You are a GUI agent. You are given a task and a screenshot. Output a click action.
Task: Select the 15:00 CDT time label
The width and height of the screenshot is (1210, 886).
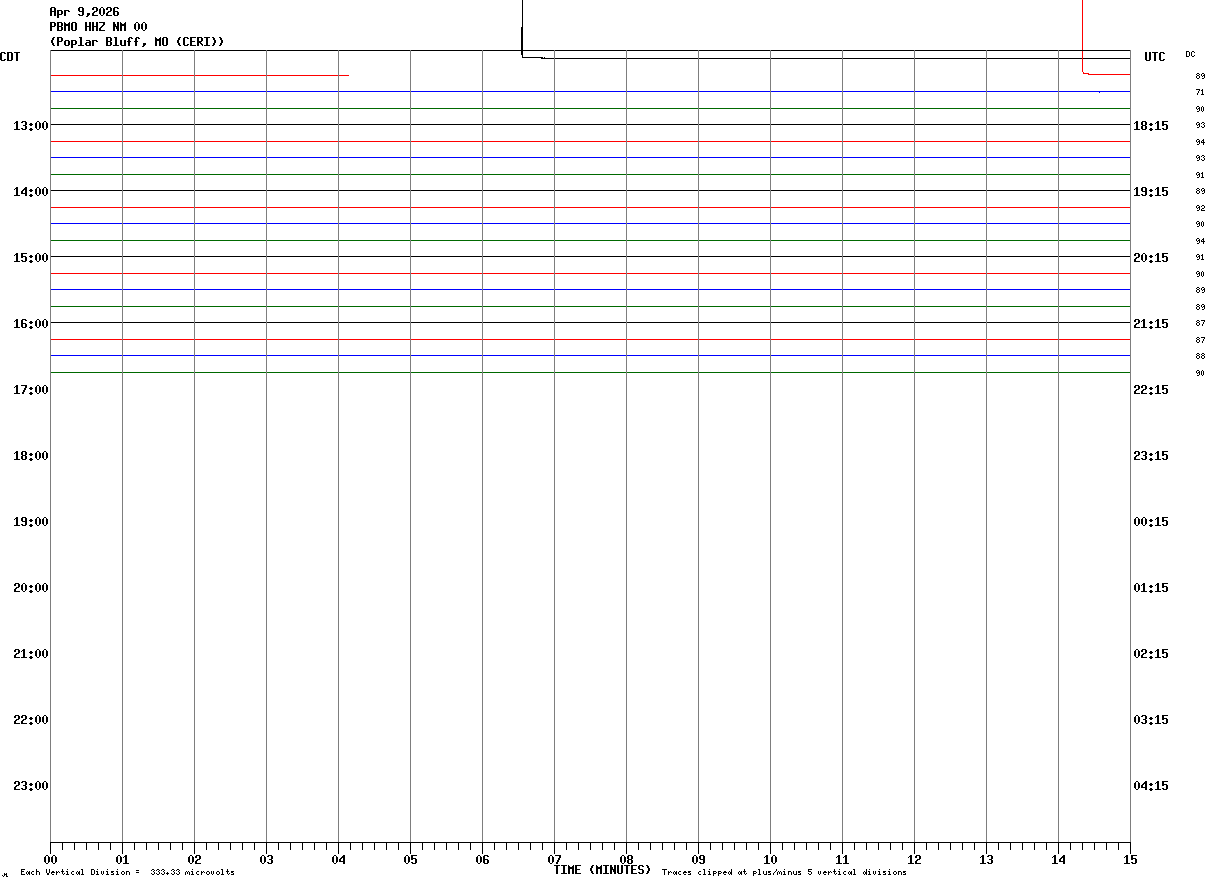tap(31, 257)
